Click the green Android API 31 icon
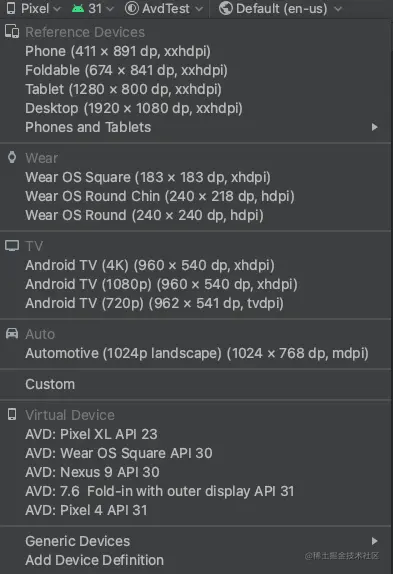 pyautogui.click(x=78, y=8)
